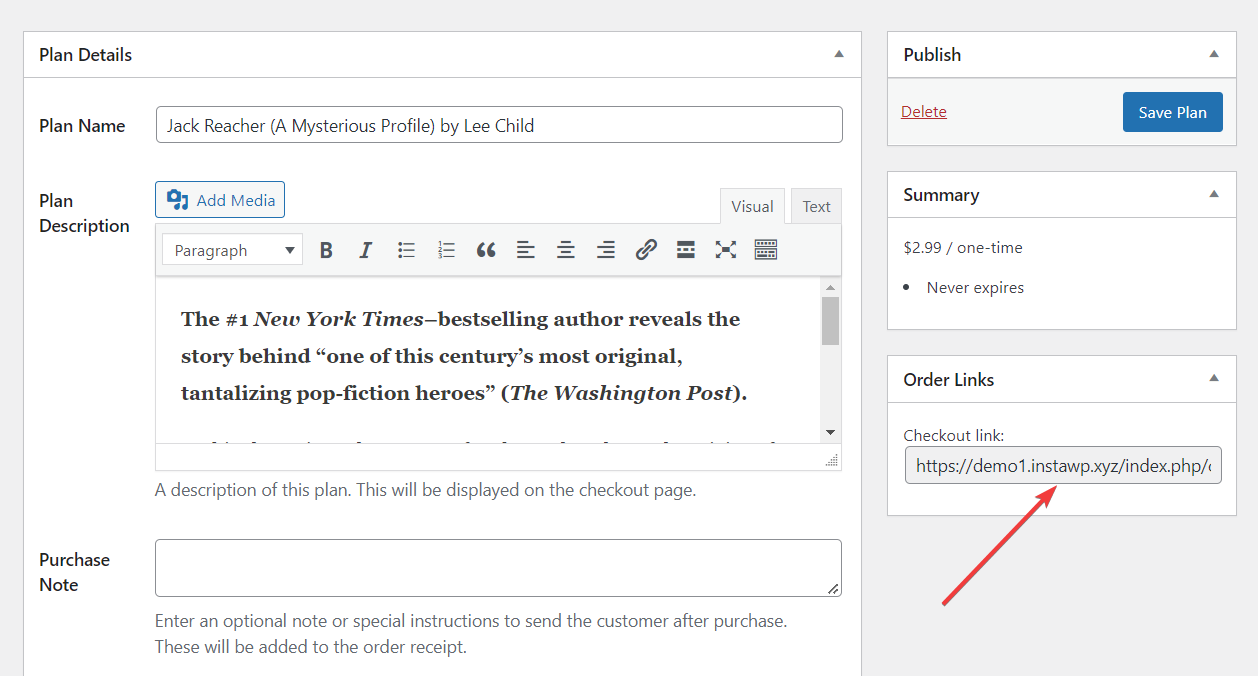Click the Purchase Note resize grip
1258x676 pixels.
coord(834,590)
